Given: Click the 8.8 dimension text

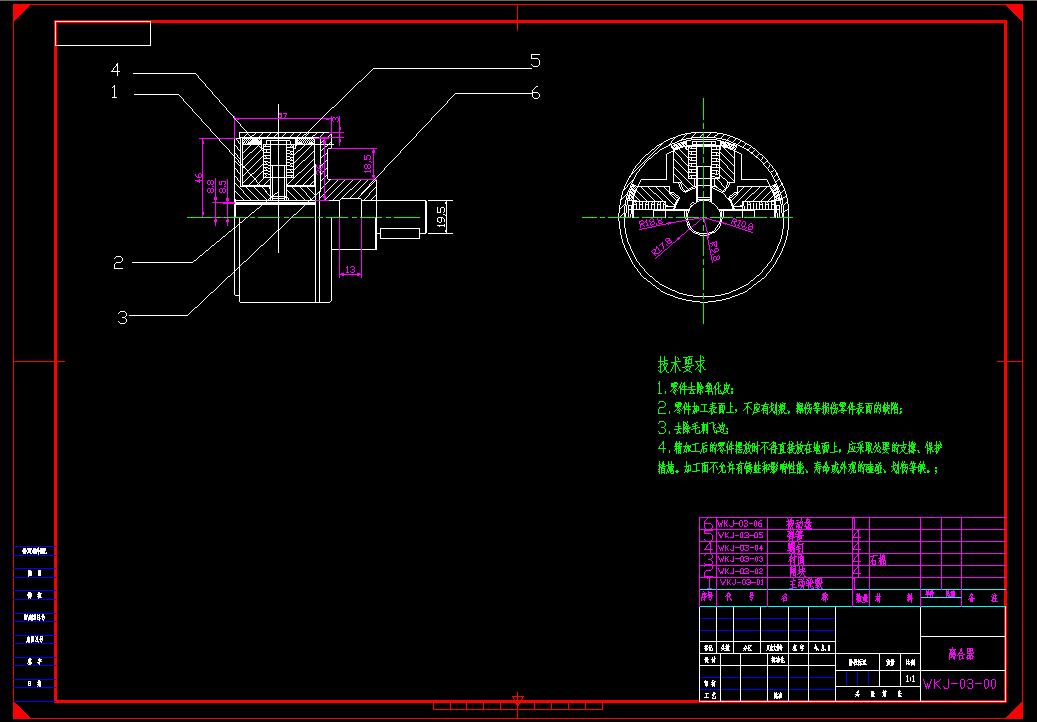Looking at the screenshot, I should (211, 186).
